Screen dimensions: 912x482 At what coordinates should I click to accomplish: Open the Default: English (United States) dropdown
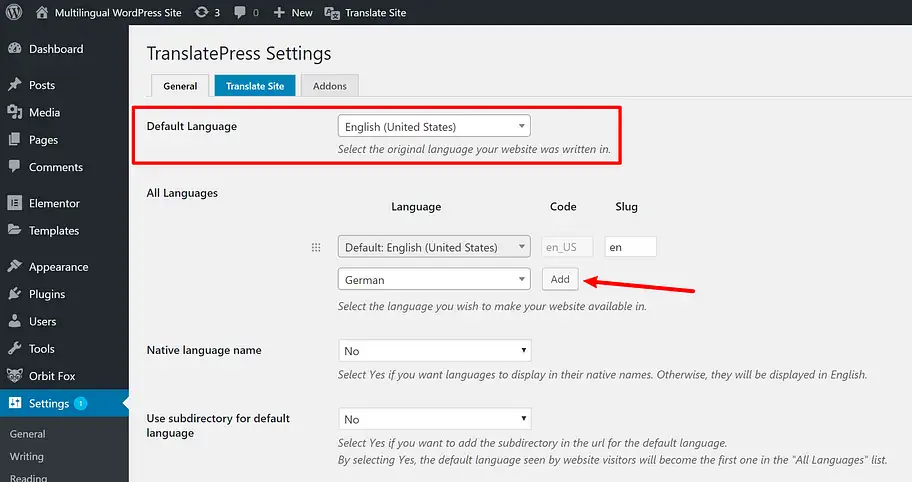(x=434, y=247)
